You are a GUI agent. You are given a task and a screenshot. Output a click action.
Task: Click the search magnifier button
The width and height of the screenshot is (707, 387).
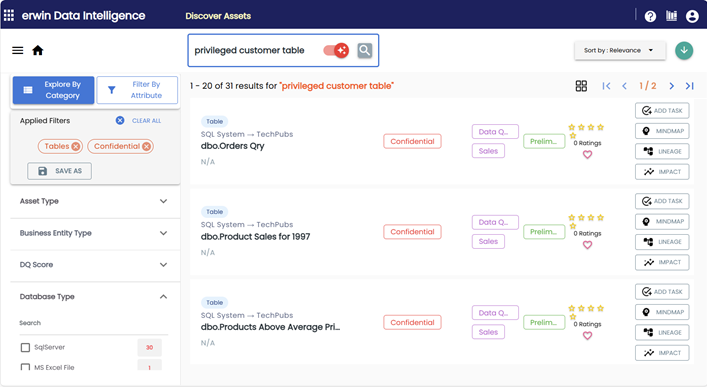365,50
